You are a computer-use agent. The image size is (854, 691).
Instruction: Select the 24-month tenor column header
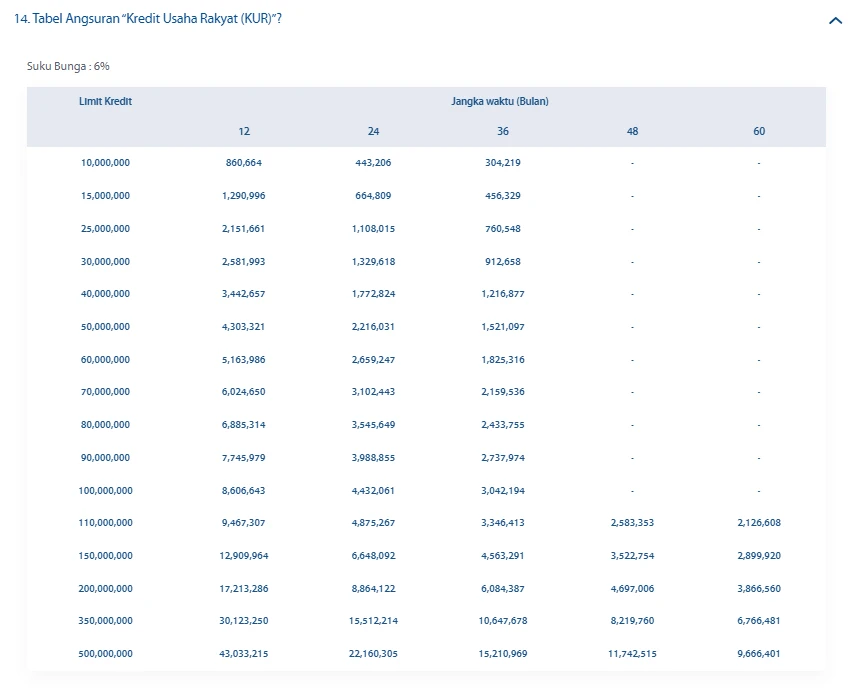pos(373,131)
